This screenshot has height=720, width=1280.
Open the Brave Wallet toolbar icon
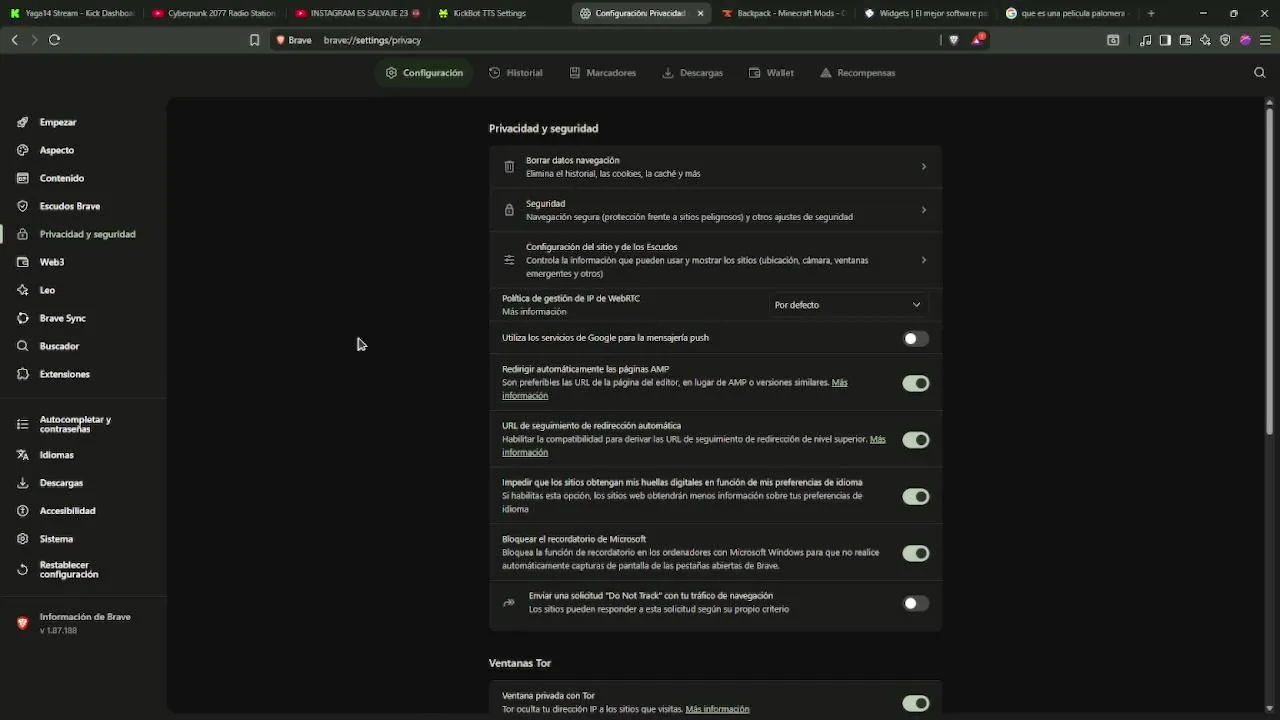[1185, 40]
